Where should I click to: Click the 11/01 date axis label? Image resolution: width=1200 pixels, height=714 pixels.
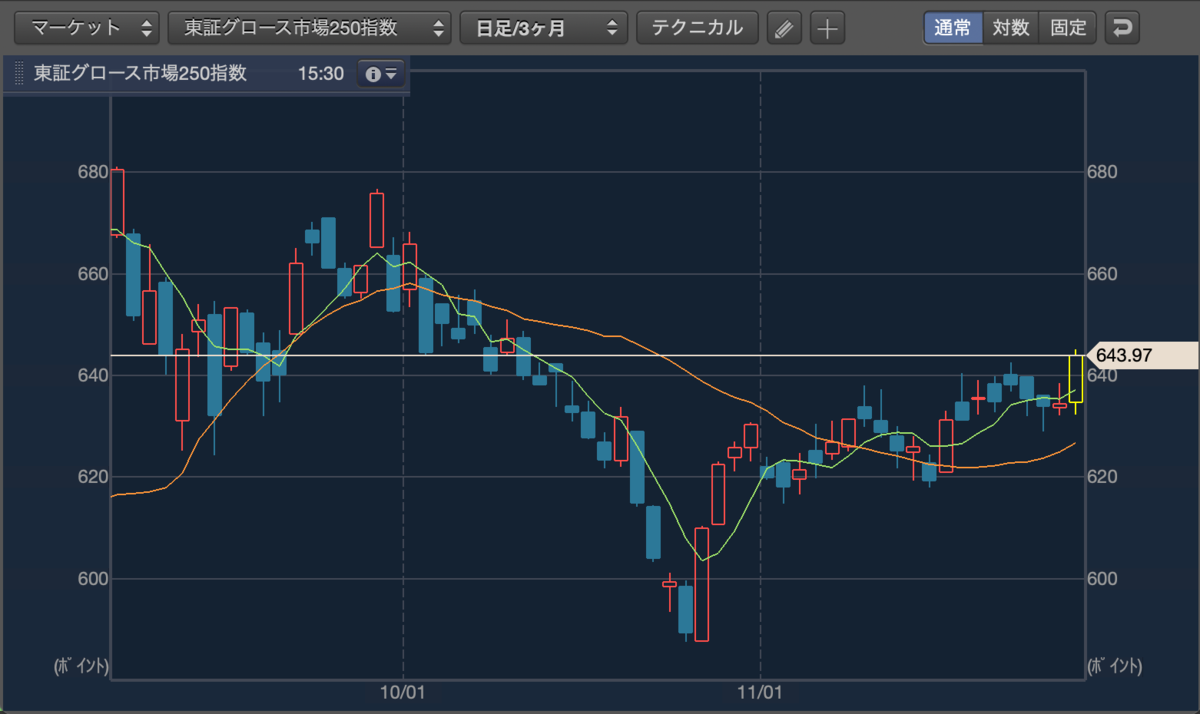tap(760, 692)
